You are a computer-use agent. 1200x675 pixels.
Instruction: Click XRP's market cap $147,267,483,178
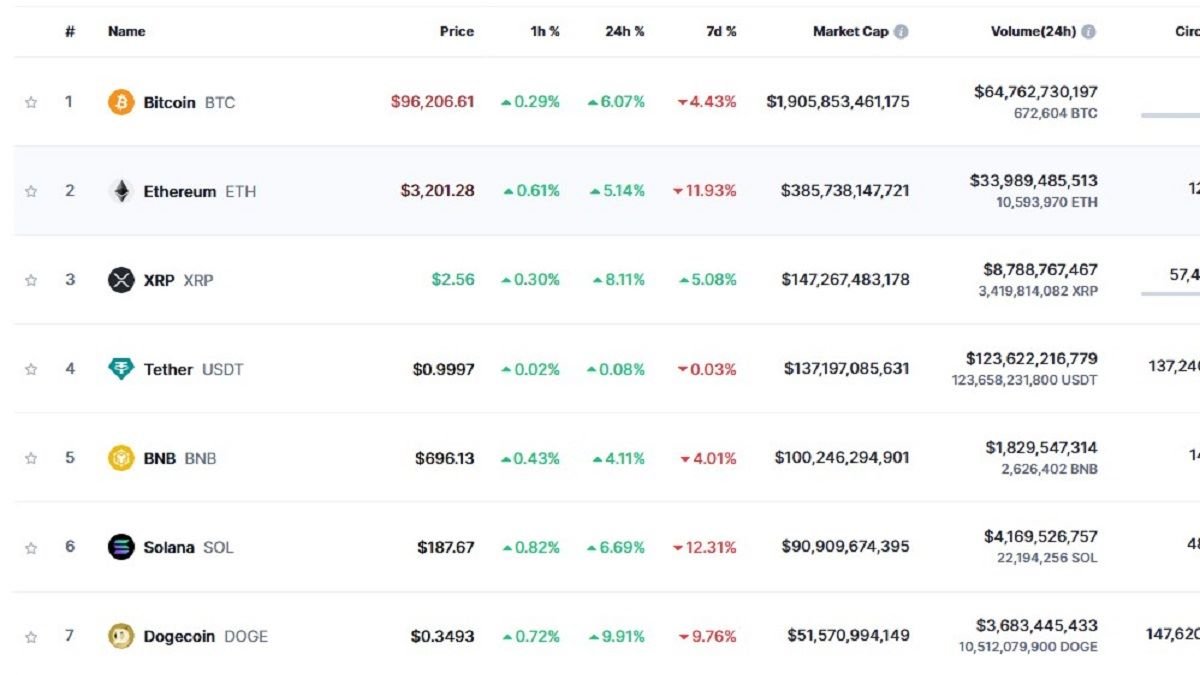coord(846,280)
